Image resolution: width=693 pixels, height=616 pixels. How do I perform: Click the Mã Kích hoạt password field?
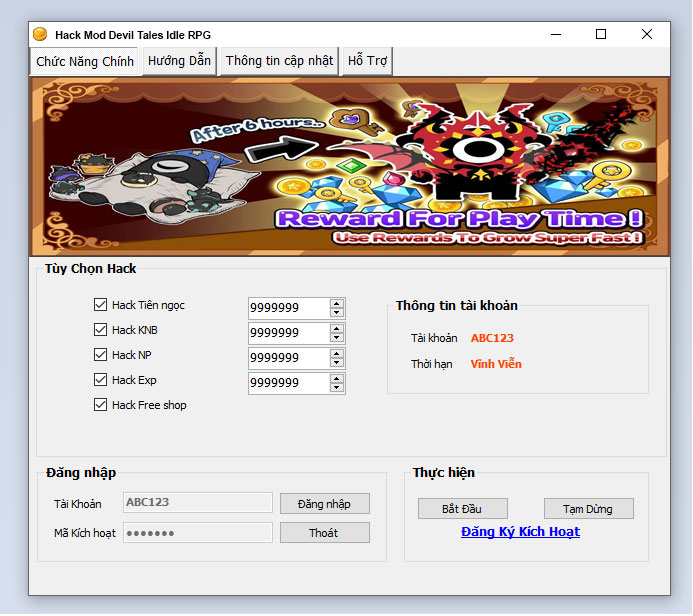(x=198, y=532)
